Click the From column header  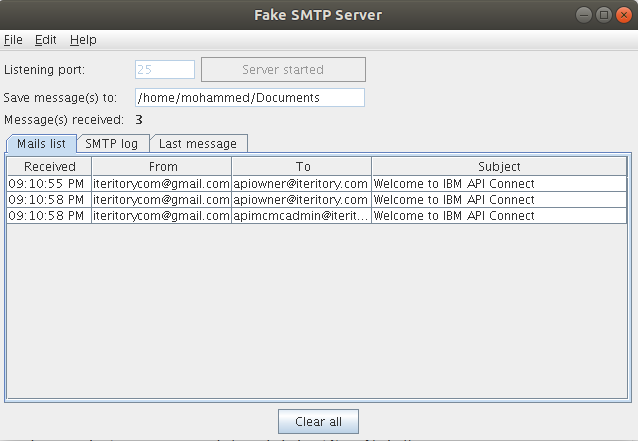(162, 167)
